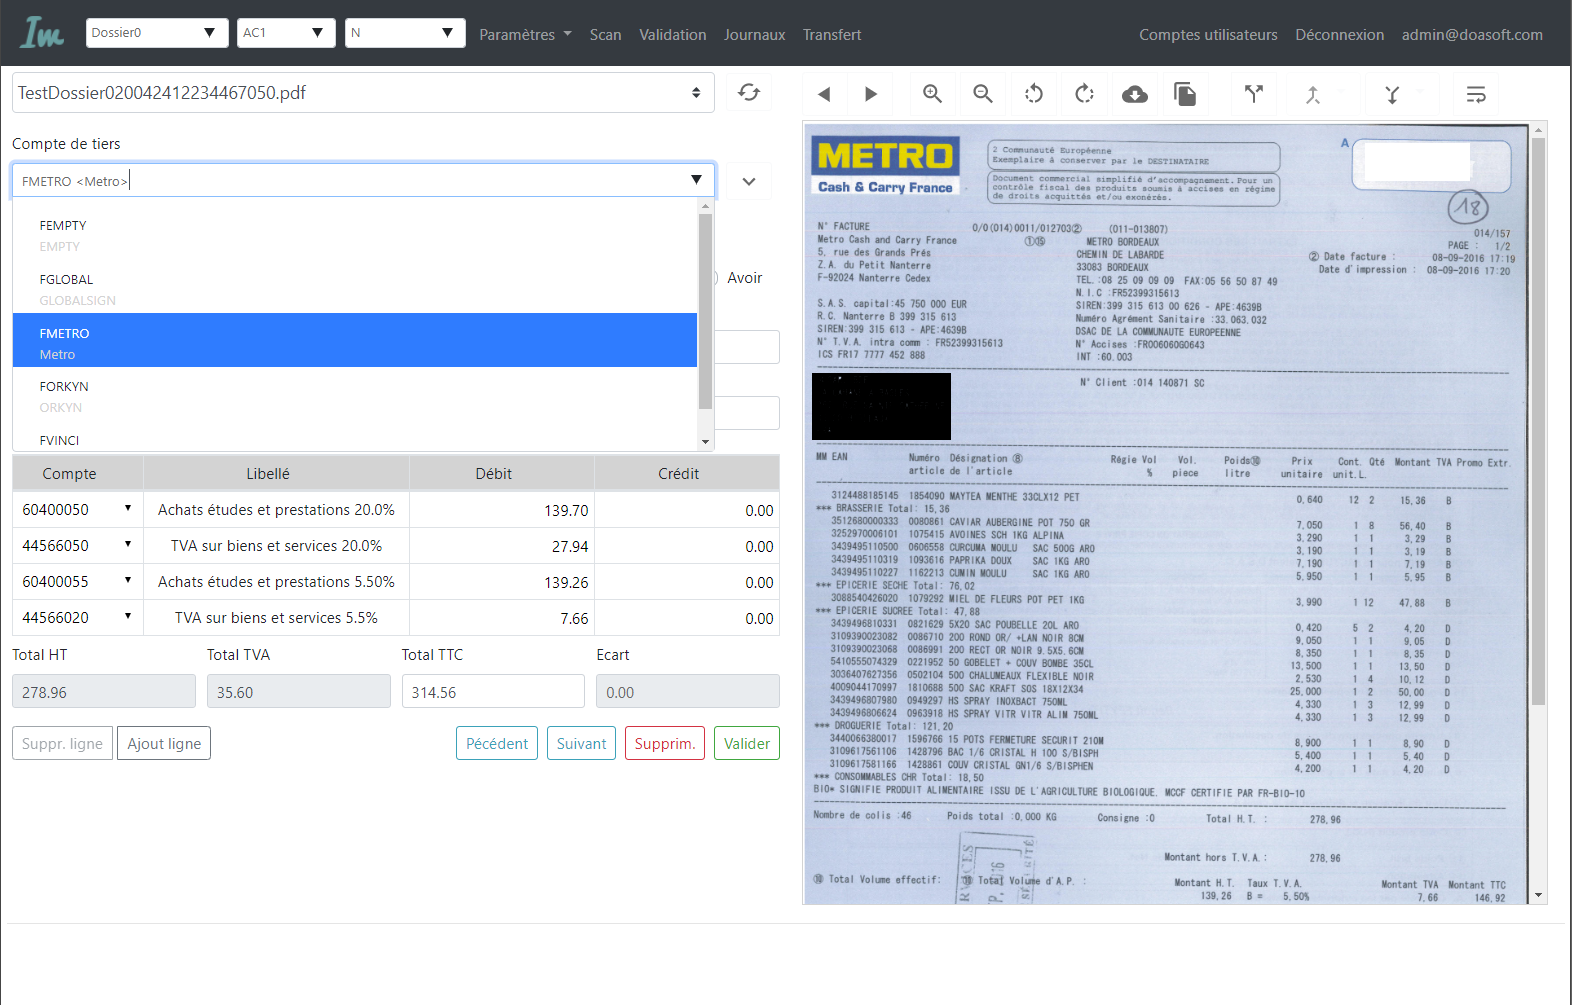Rotate invoice clockwise

(x=1084, y=94)
